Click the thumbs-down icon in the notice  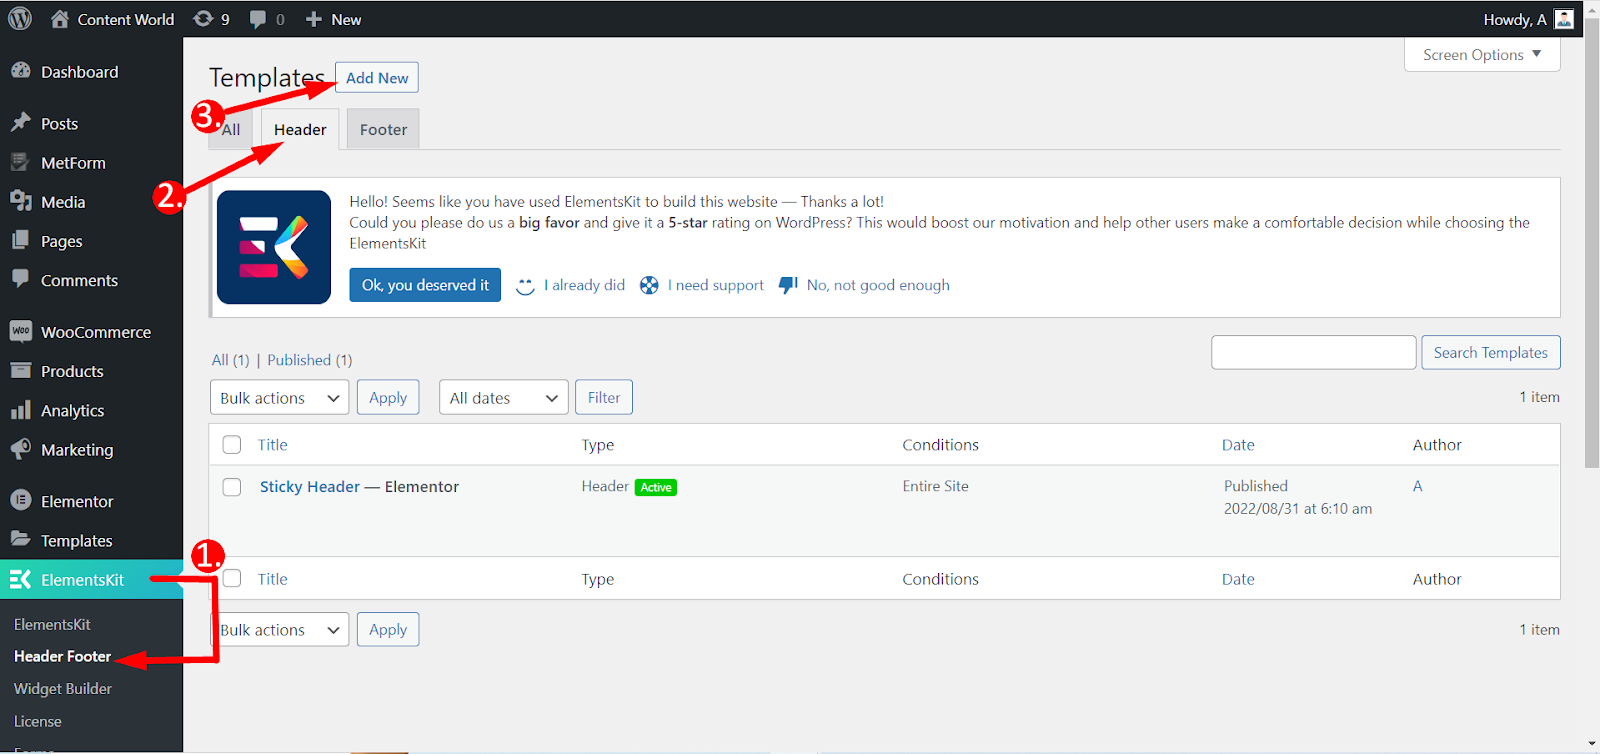pos(788,286)
